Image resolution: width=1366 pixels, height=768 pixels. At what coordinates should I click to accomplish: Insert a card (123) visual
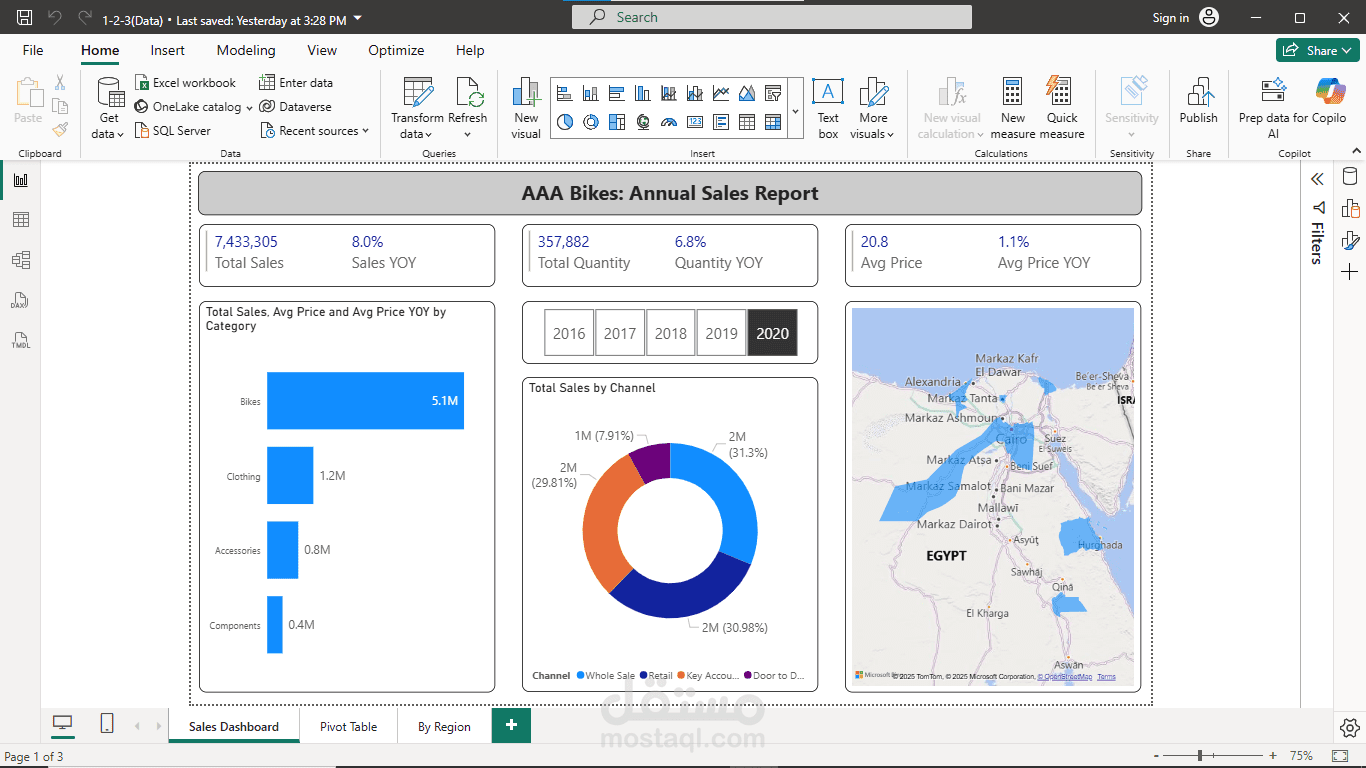(695, 122)
